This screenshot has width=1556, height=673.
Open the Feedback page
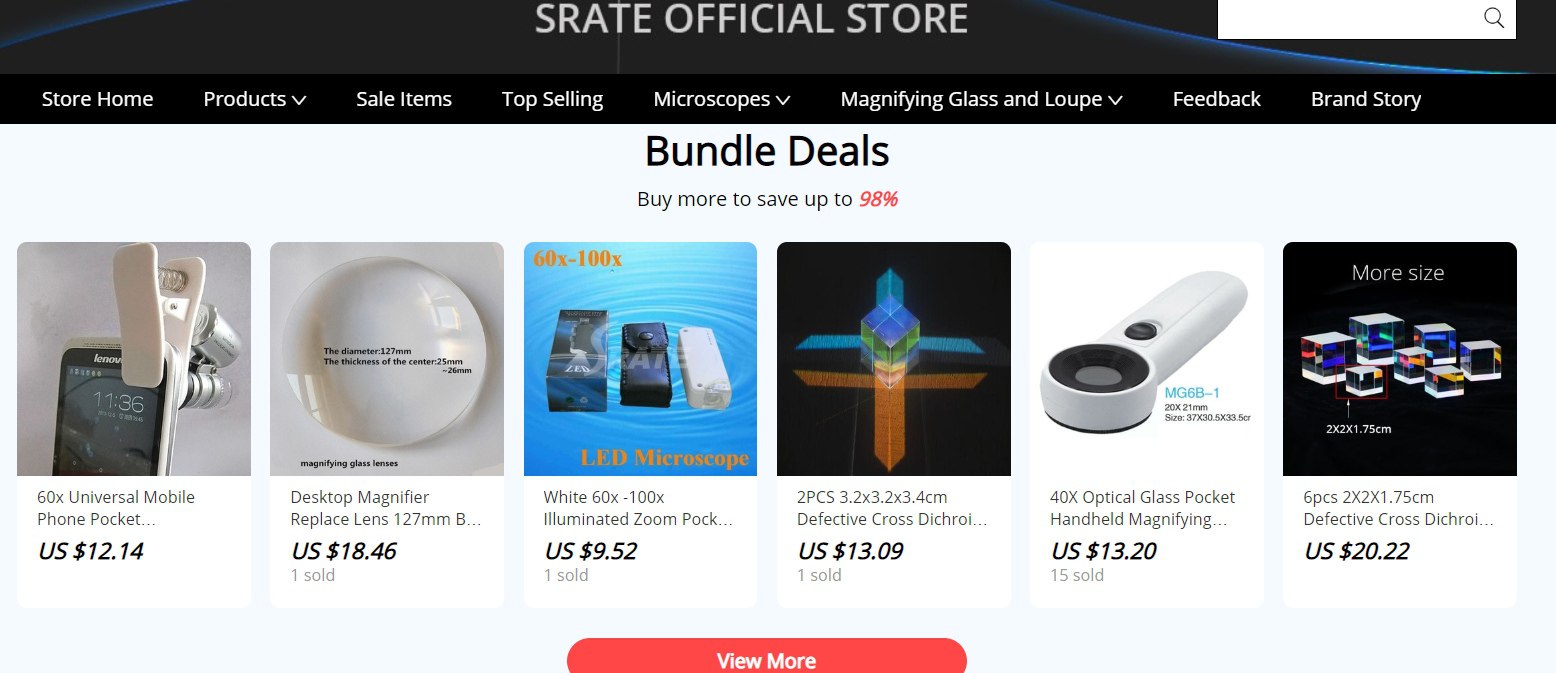point(1216,99)
